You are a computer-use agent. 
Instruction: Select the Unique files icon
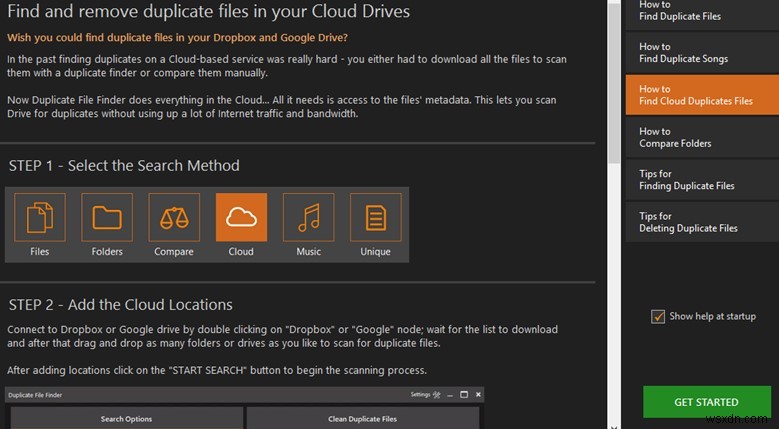[376, 219]
